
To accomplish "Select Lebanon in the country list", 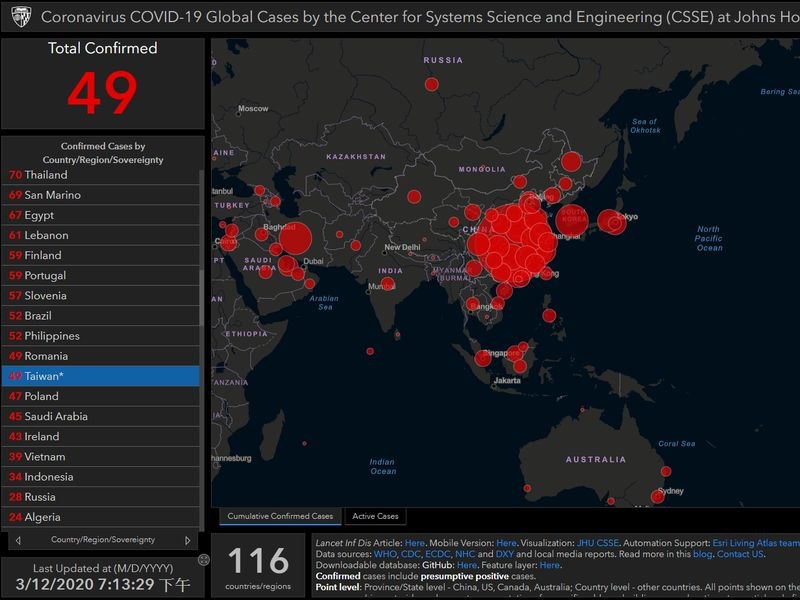I will pyautogui.click(x=101, y=235).
